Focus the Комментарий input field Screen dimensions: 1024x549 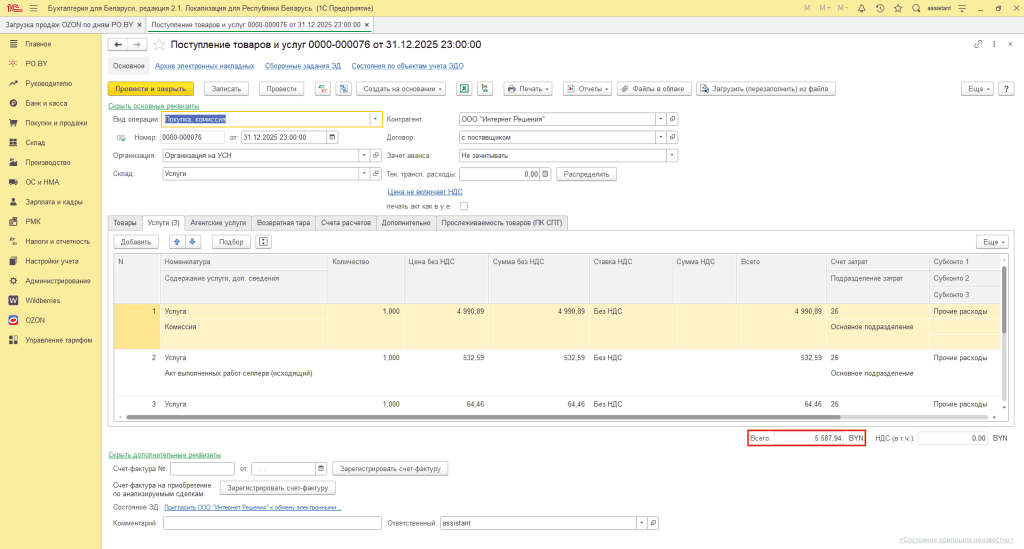pyautogui.click(x=272, y=524)
